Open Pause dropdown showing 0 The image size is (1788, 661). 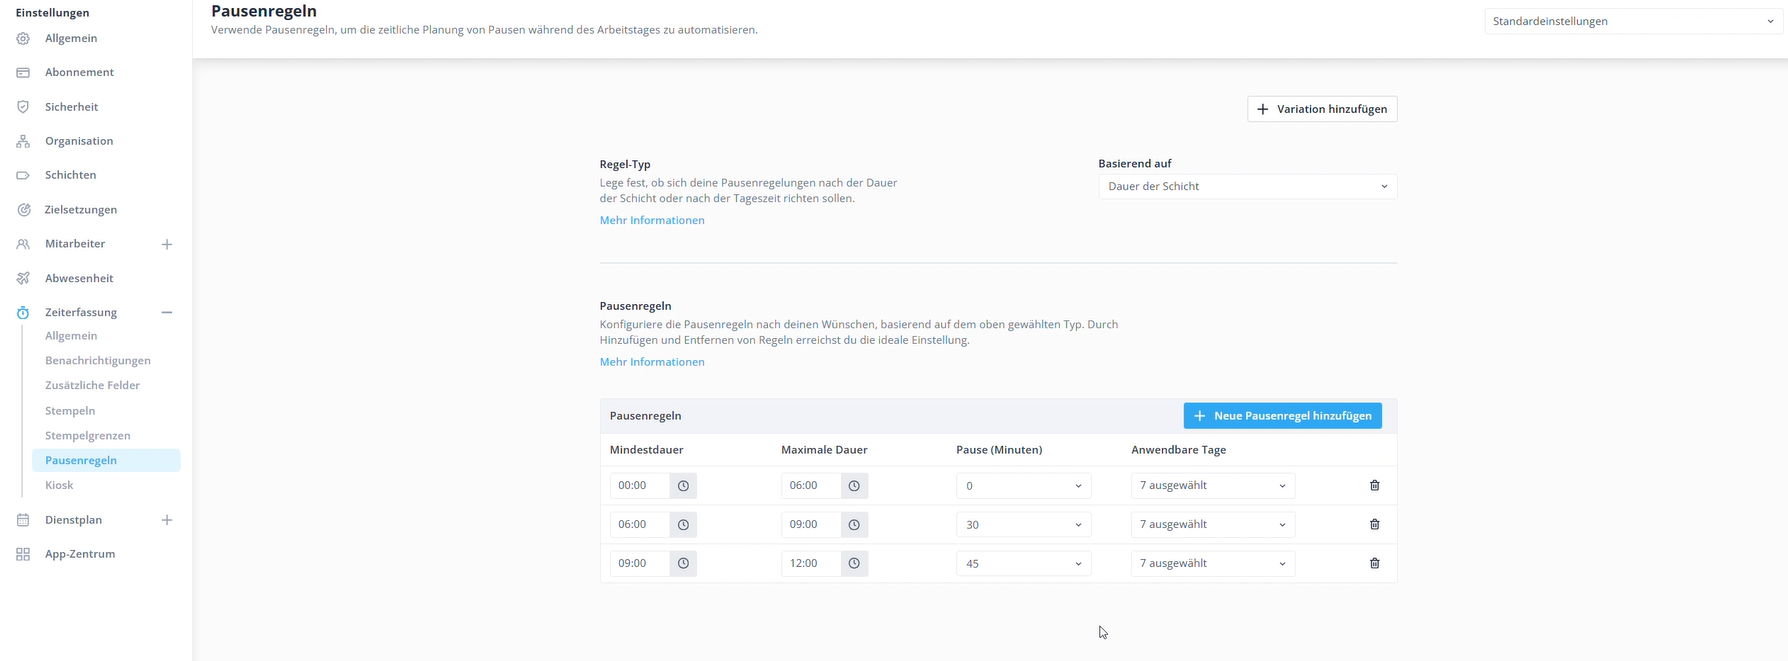point(1023,486)
